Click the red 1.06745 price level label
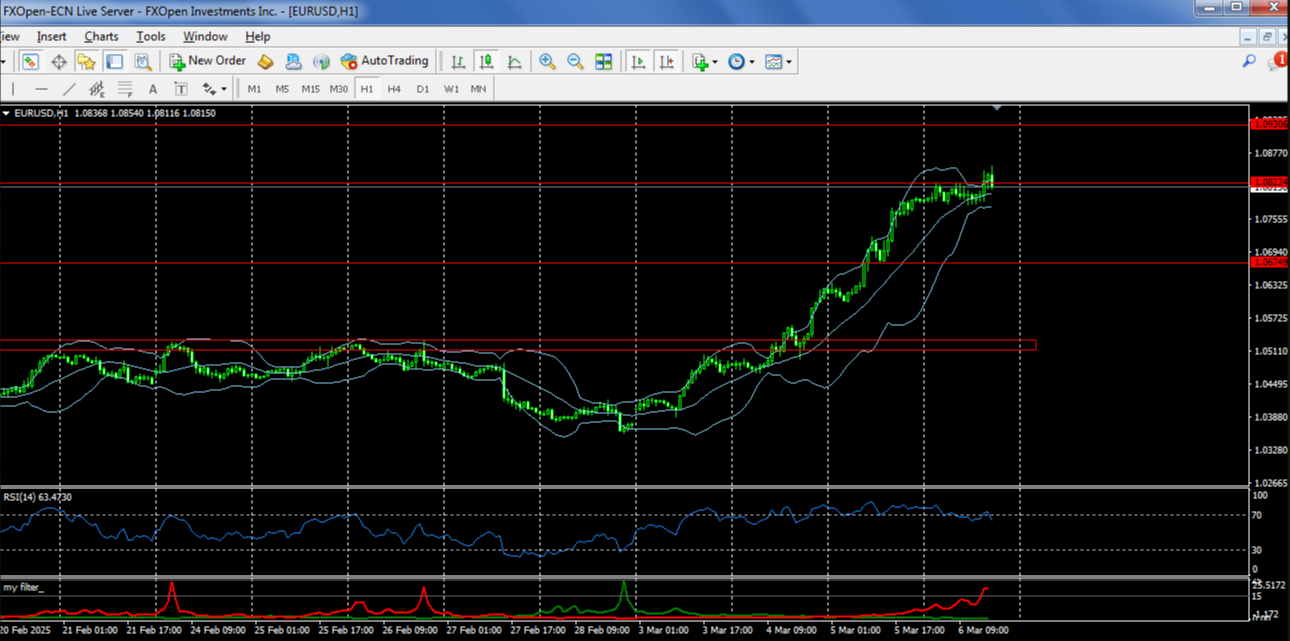Screen dimensions: 1290x641 1269,262
